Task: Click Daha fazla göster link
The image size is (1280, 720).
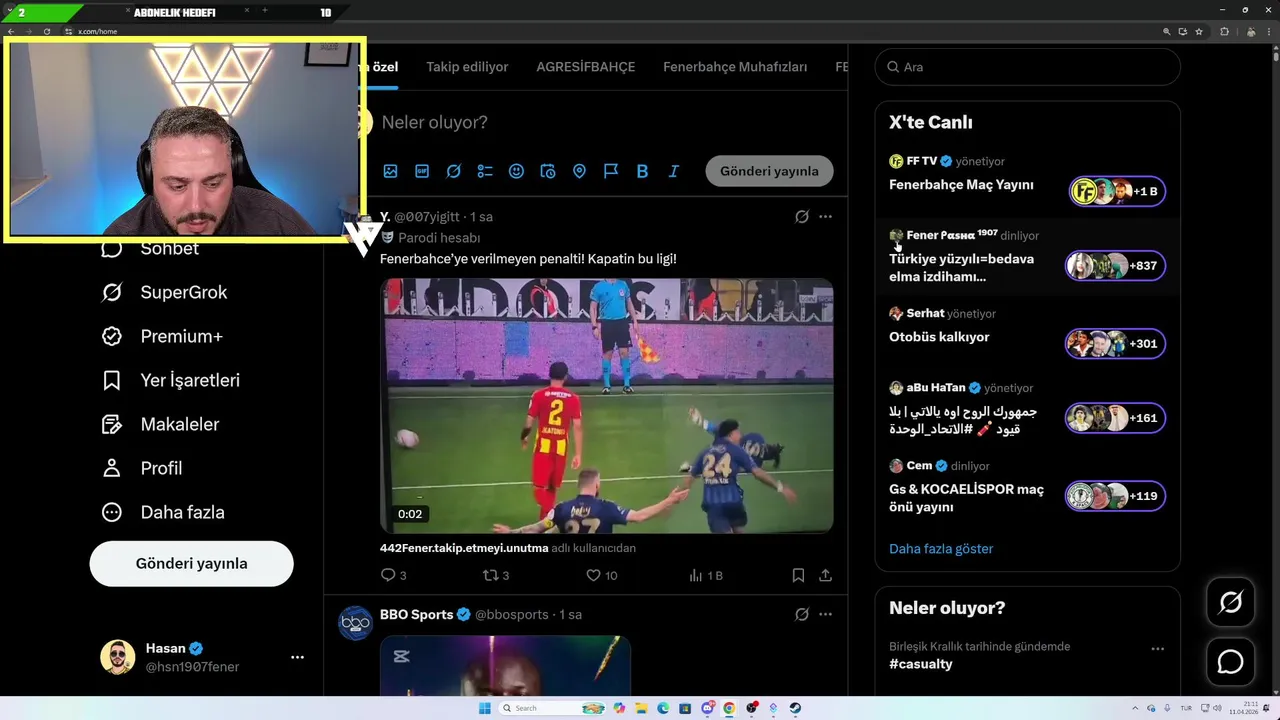Action: (x=941, y=549)
